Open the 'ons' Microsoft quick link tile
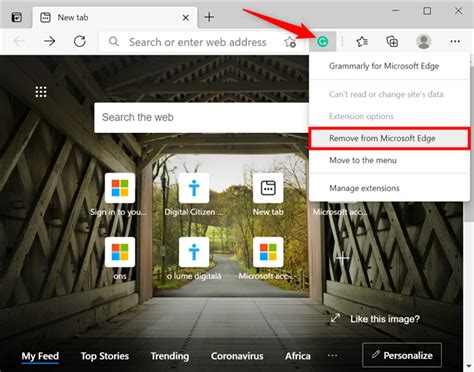Screen dimensions: 474x372 [120, 252]
